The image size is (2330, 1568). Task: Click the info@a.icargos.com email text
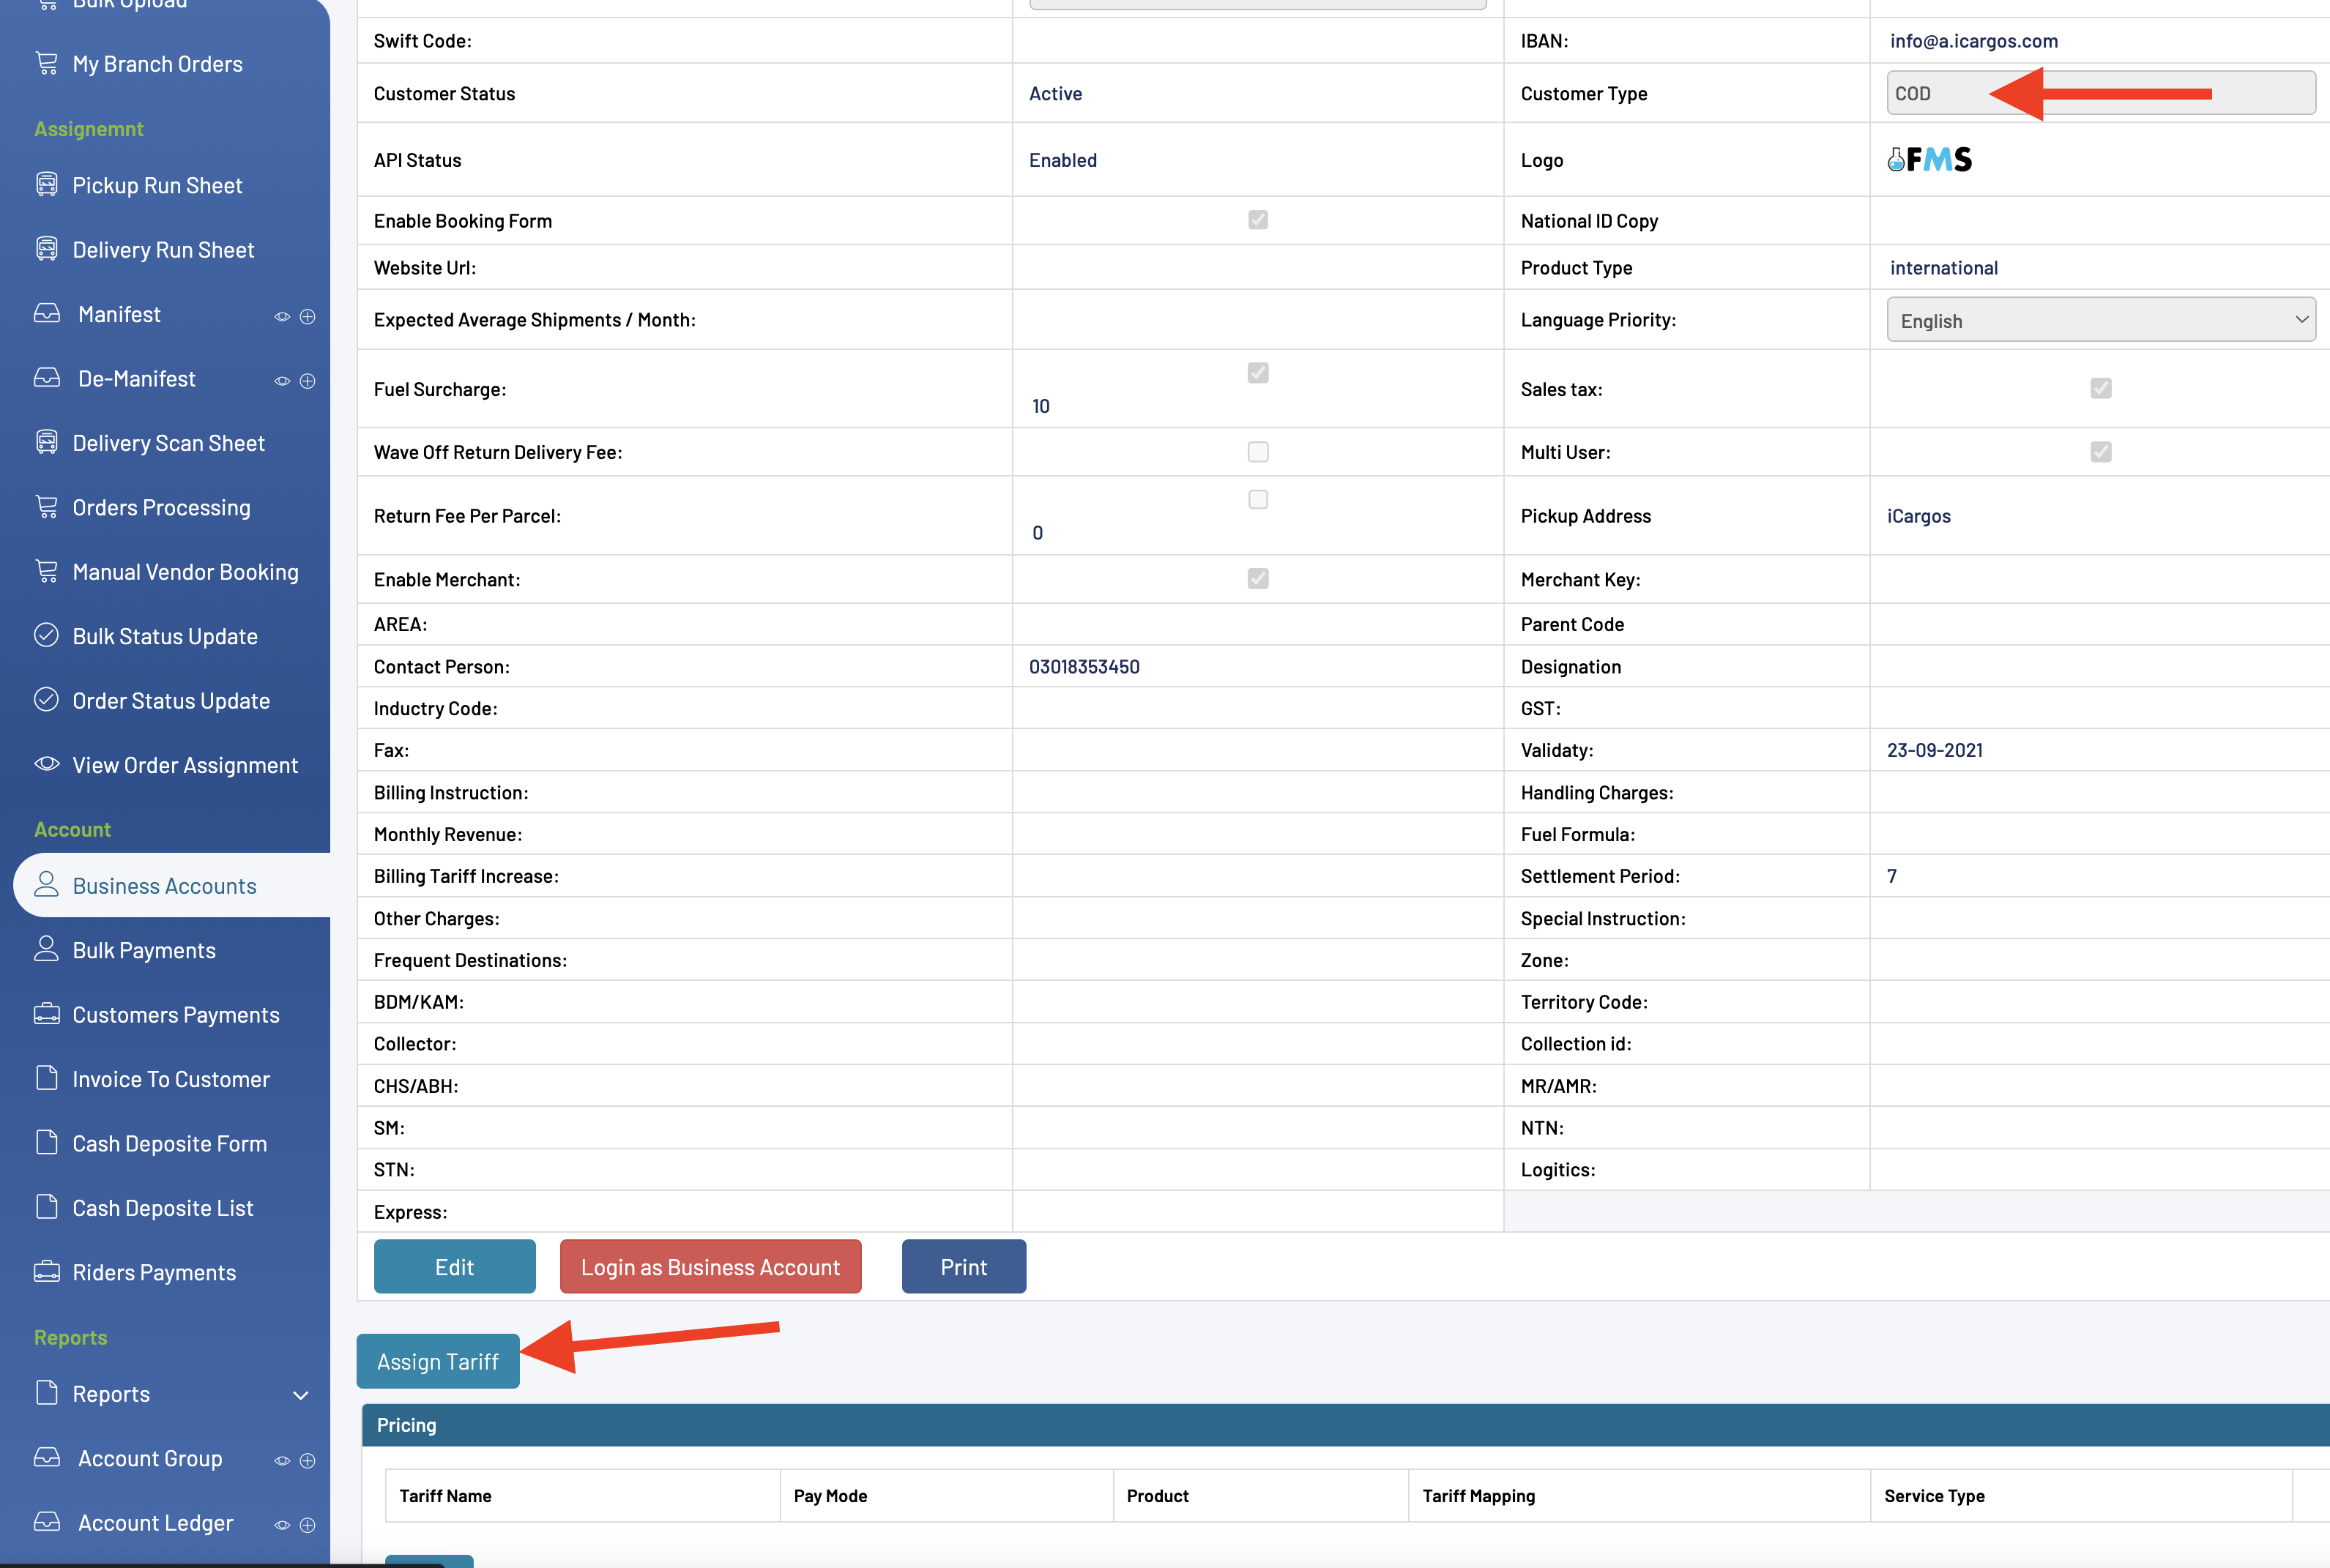click(x=1973, y=40)
